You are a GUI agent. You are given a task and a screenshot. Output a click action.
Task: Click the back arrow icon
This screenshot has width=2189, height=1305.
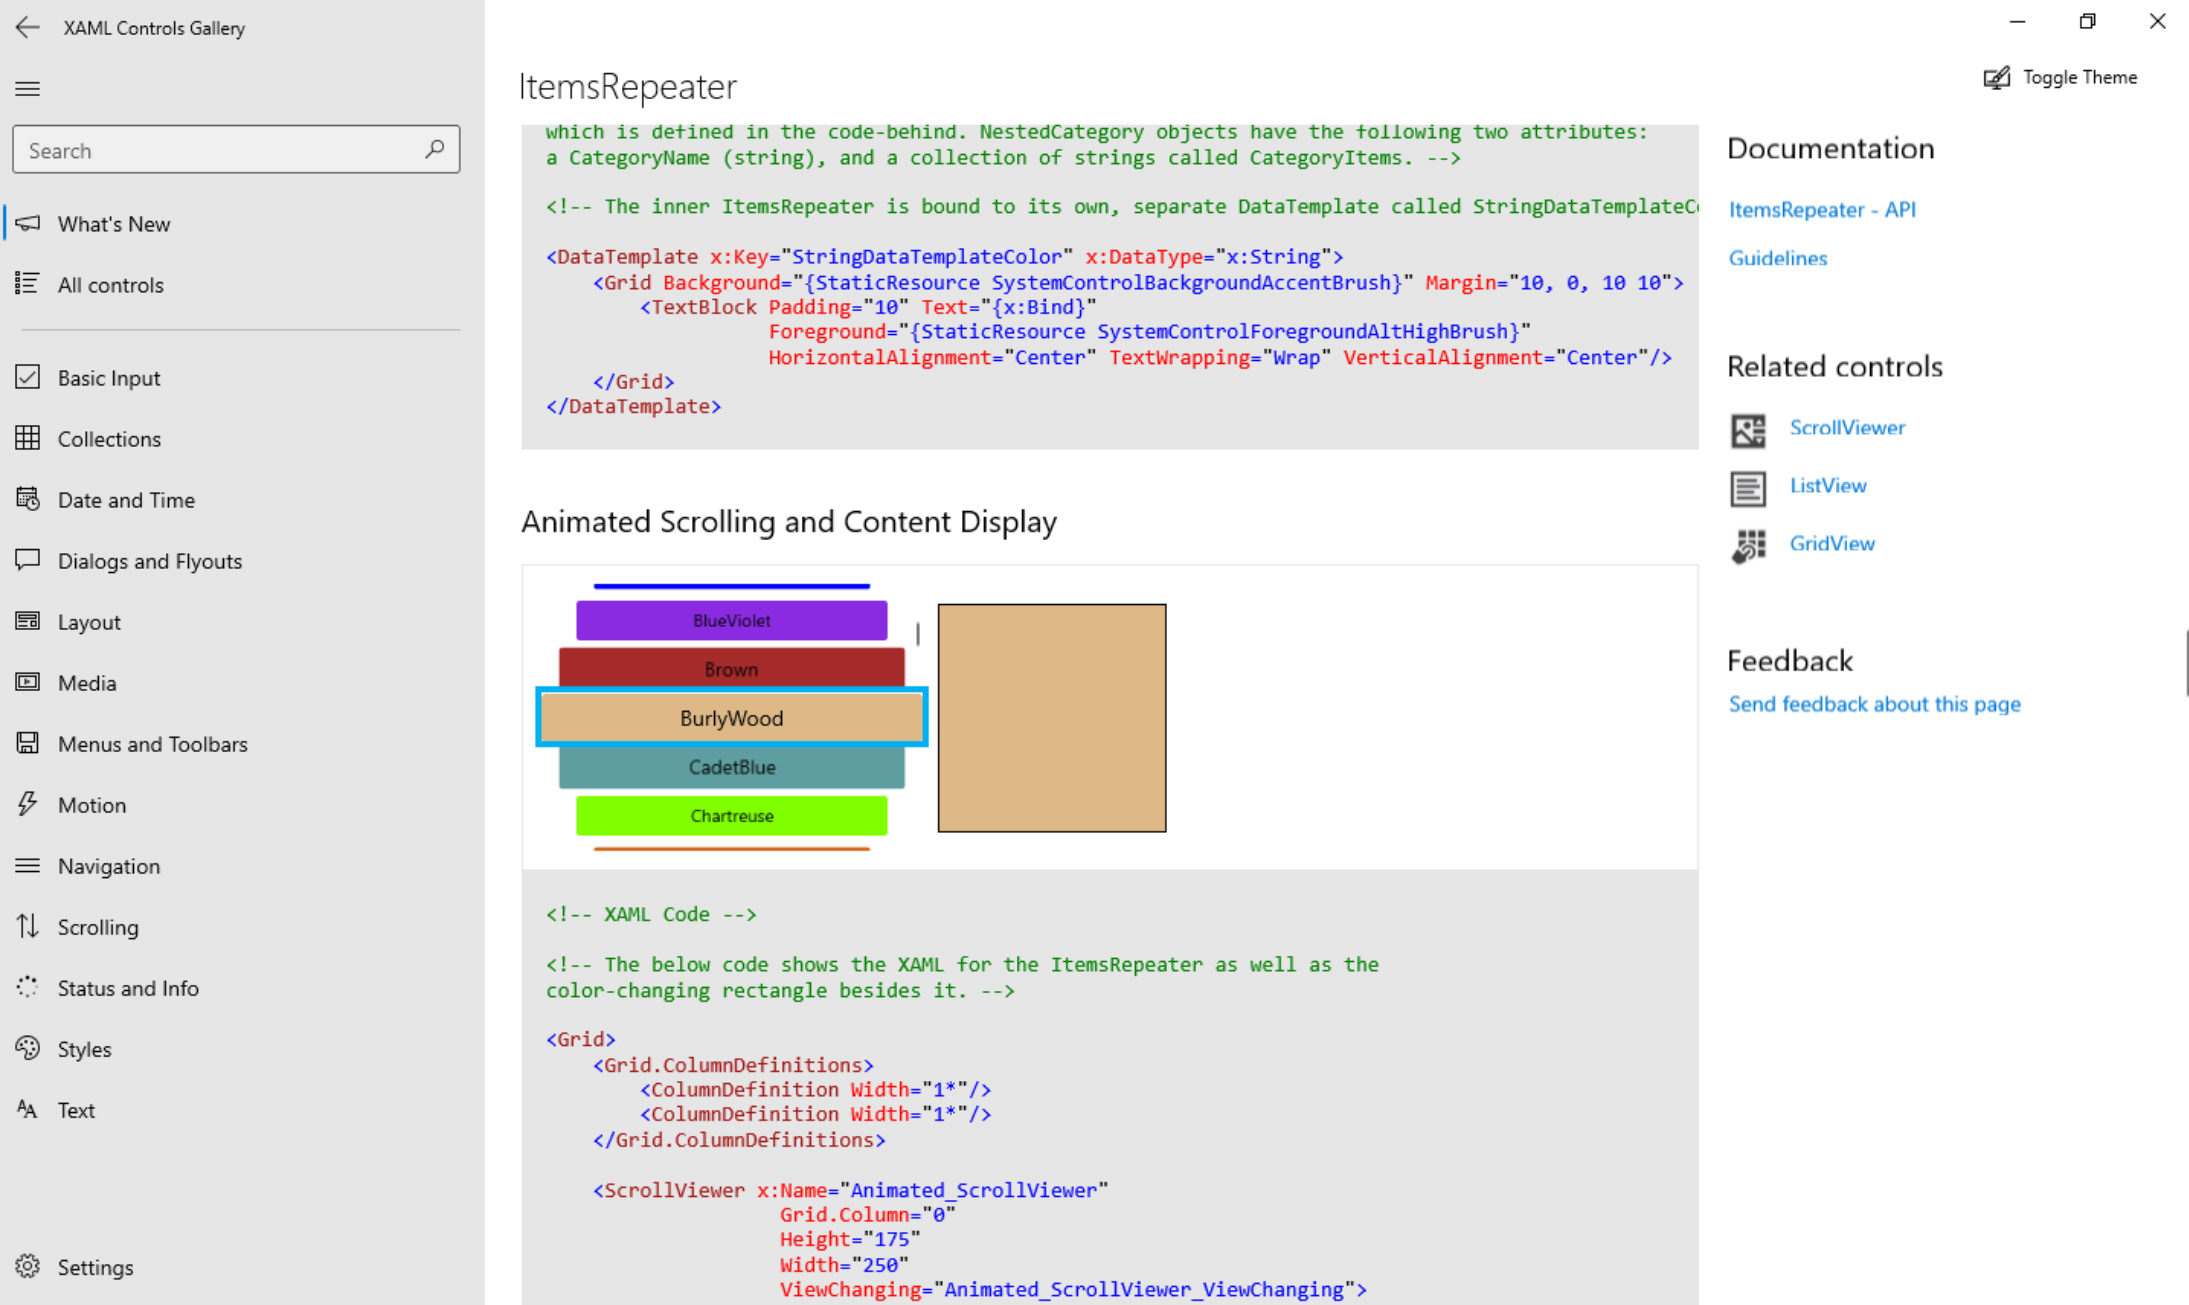28,27
